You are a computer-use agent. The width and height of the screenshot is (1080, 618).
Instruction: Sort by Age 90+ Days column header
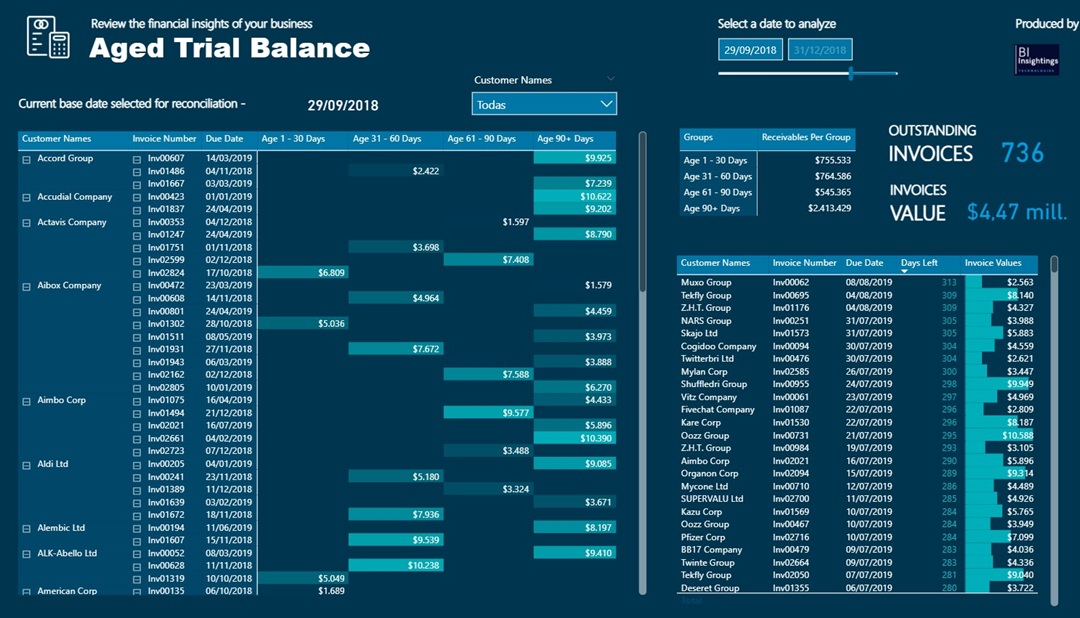565,139
